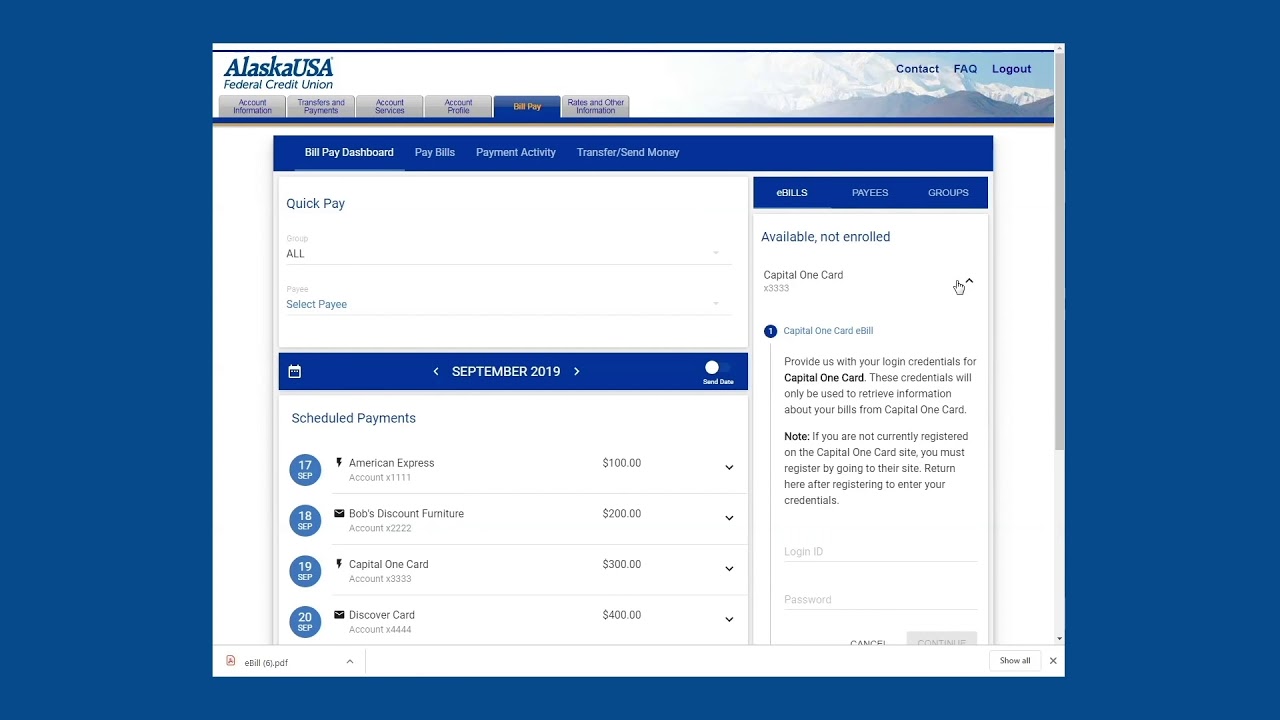The image size is (1280, 720).
Task: Open the Account Information tab
Action: point(252,106)
